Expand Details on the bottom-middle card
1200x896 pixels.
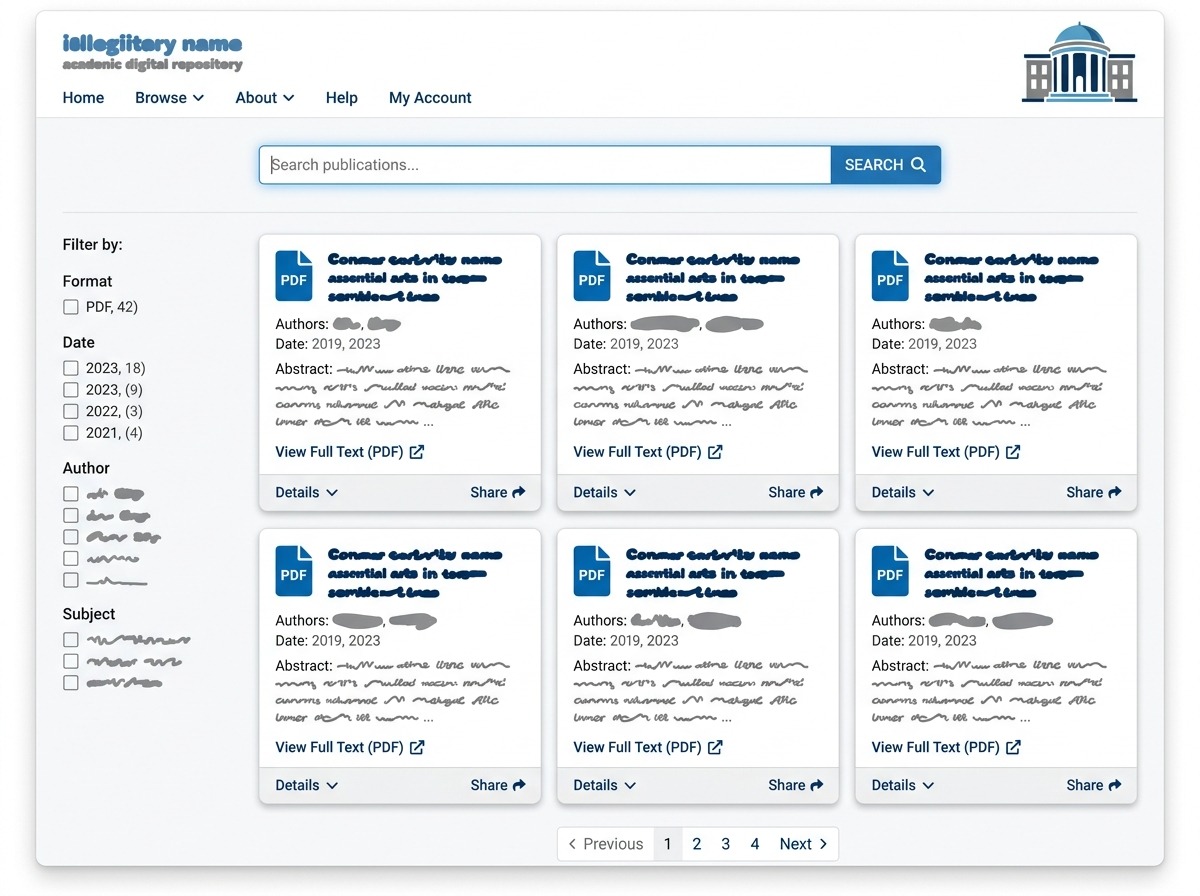click(605, 785)
